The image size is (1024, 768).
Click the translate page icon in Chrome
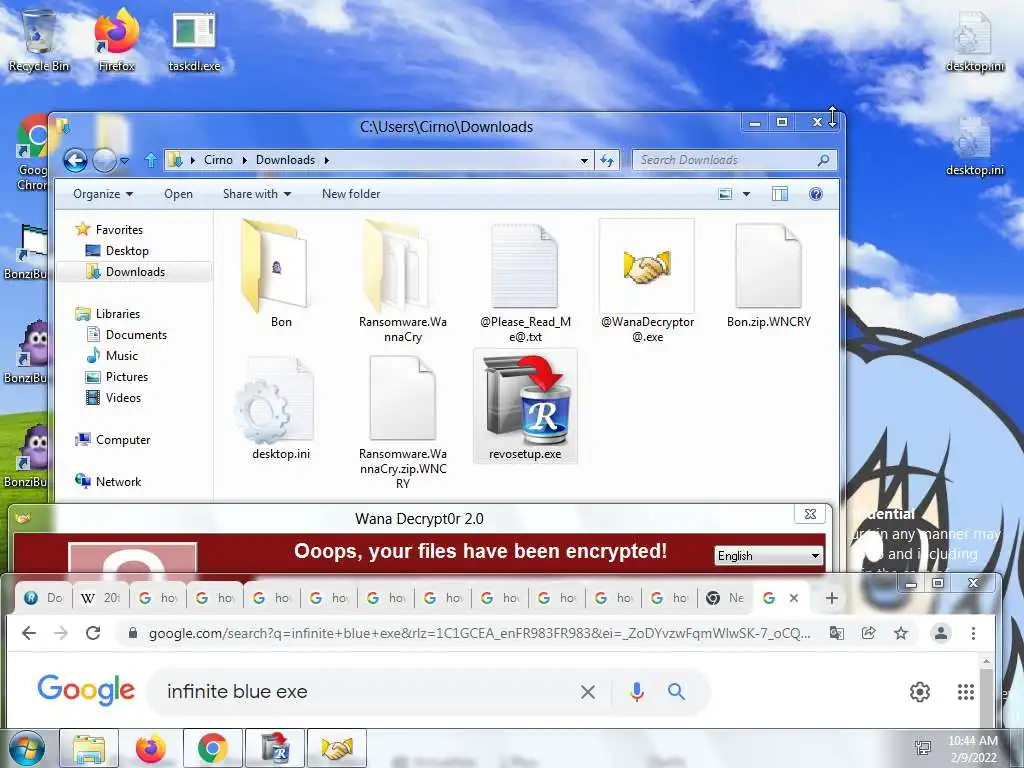click(837, 633)
